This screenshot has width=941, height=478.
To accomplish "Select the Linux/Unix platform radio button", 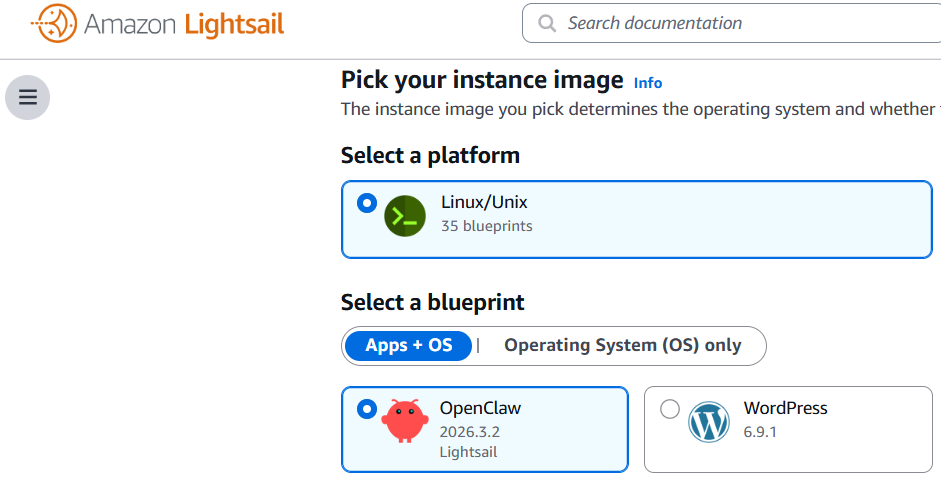I will (367, 203).
